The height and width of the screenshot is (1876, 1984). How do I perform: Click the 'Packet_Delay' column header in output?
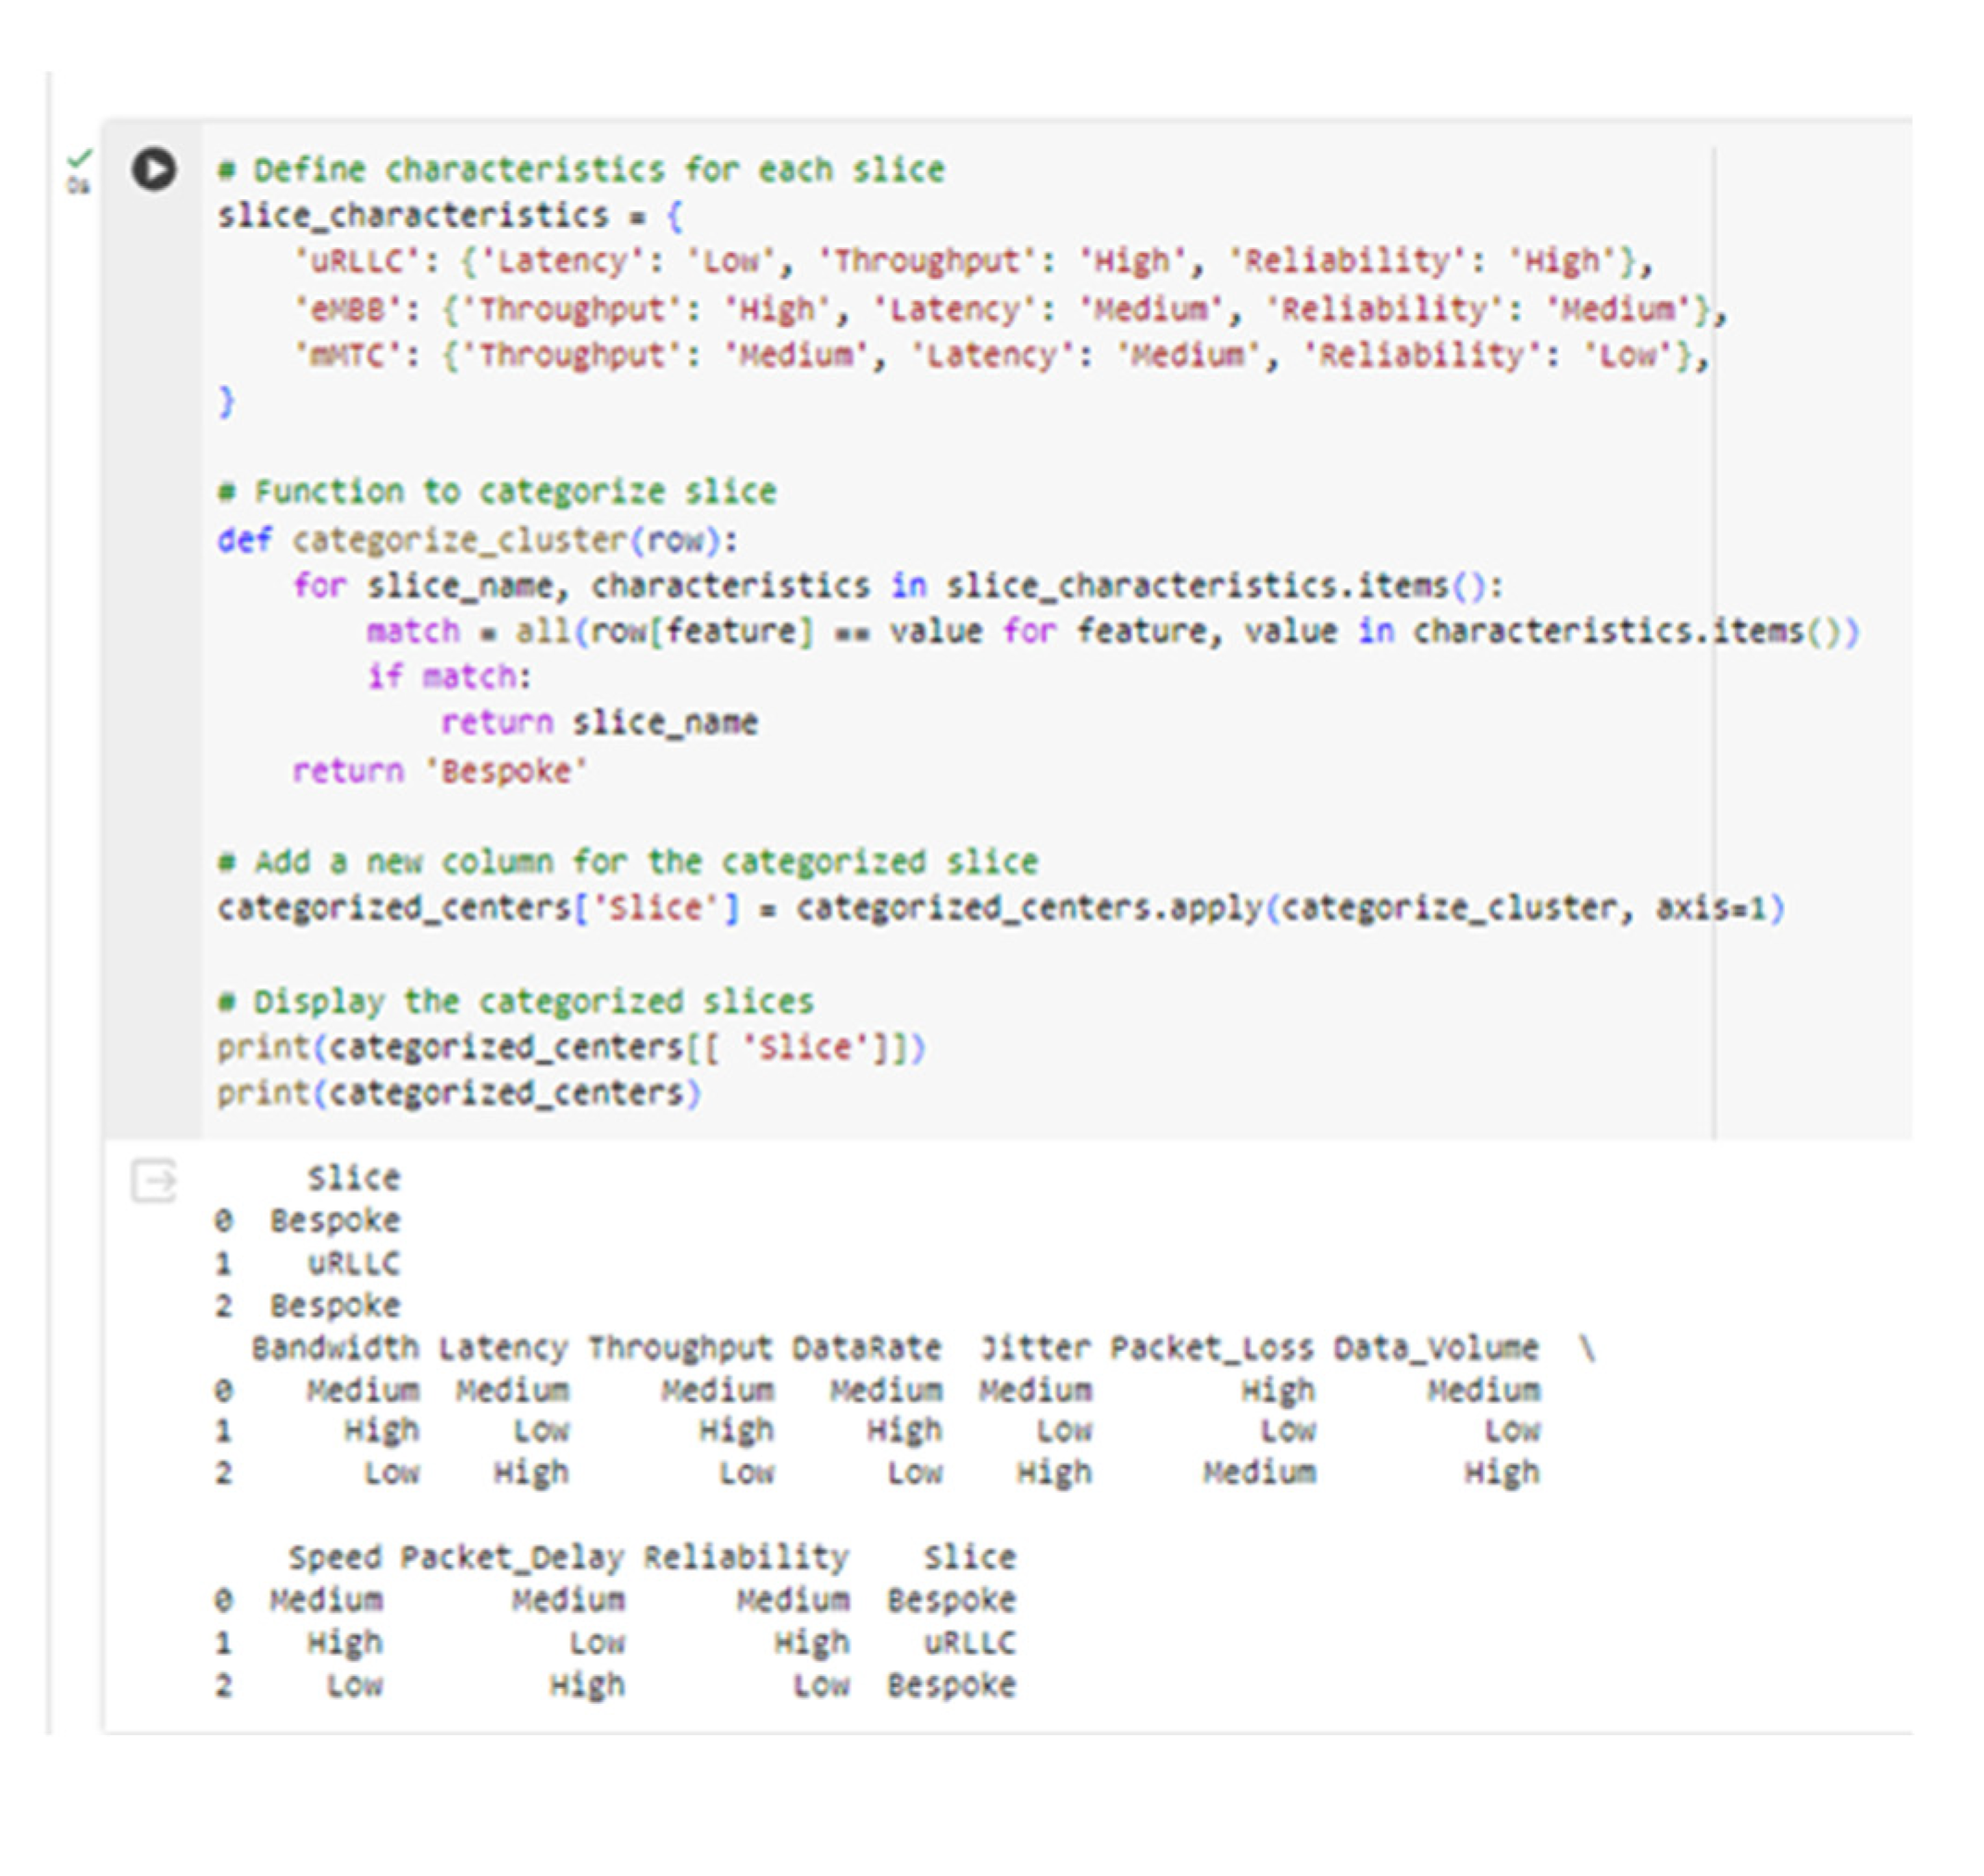pos(511,1557)
